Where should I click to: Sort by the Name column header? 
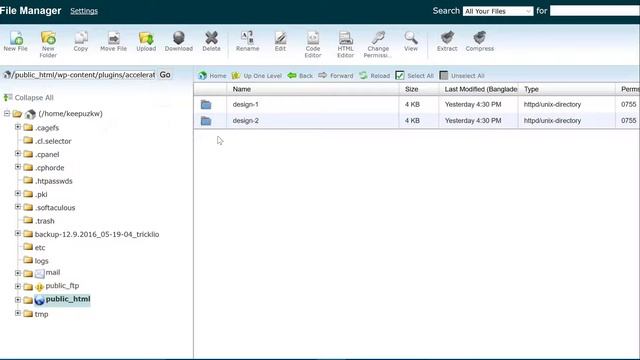tap(313, 89)
